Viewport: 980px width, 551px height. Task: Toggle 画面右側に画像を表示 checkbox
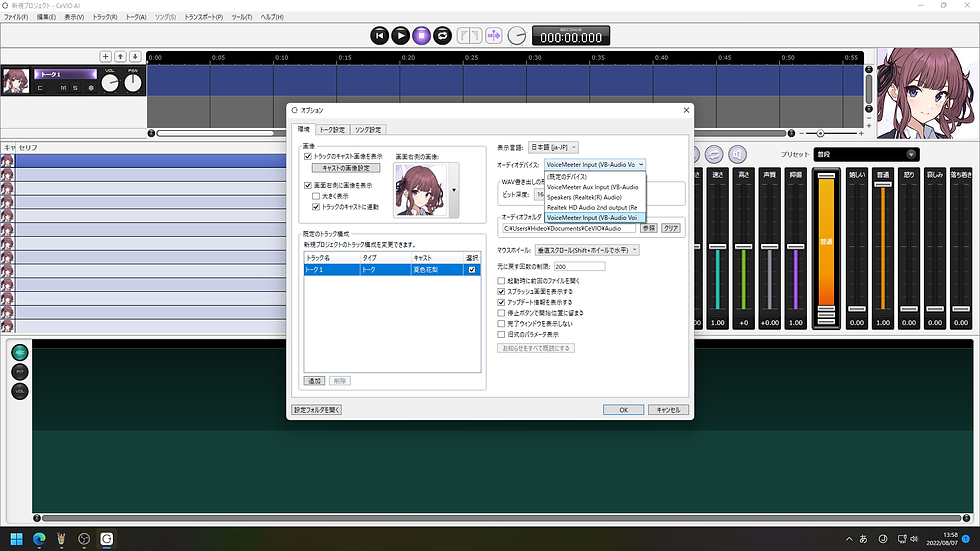[x=308, y=186]
